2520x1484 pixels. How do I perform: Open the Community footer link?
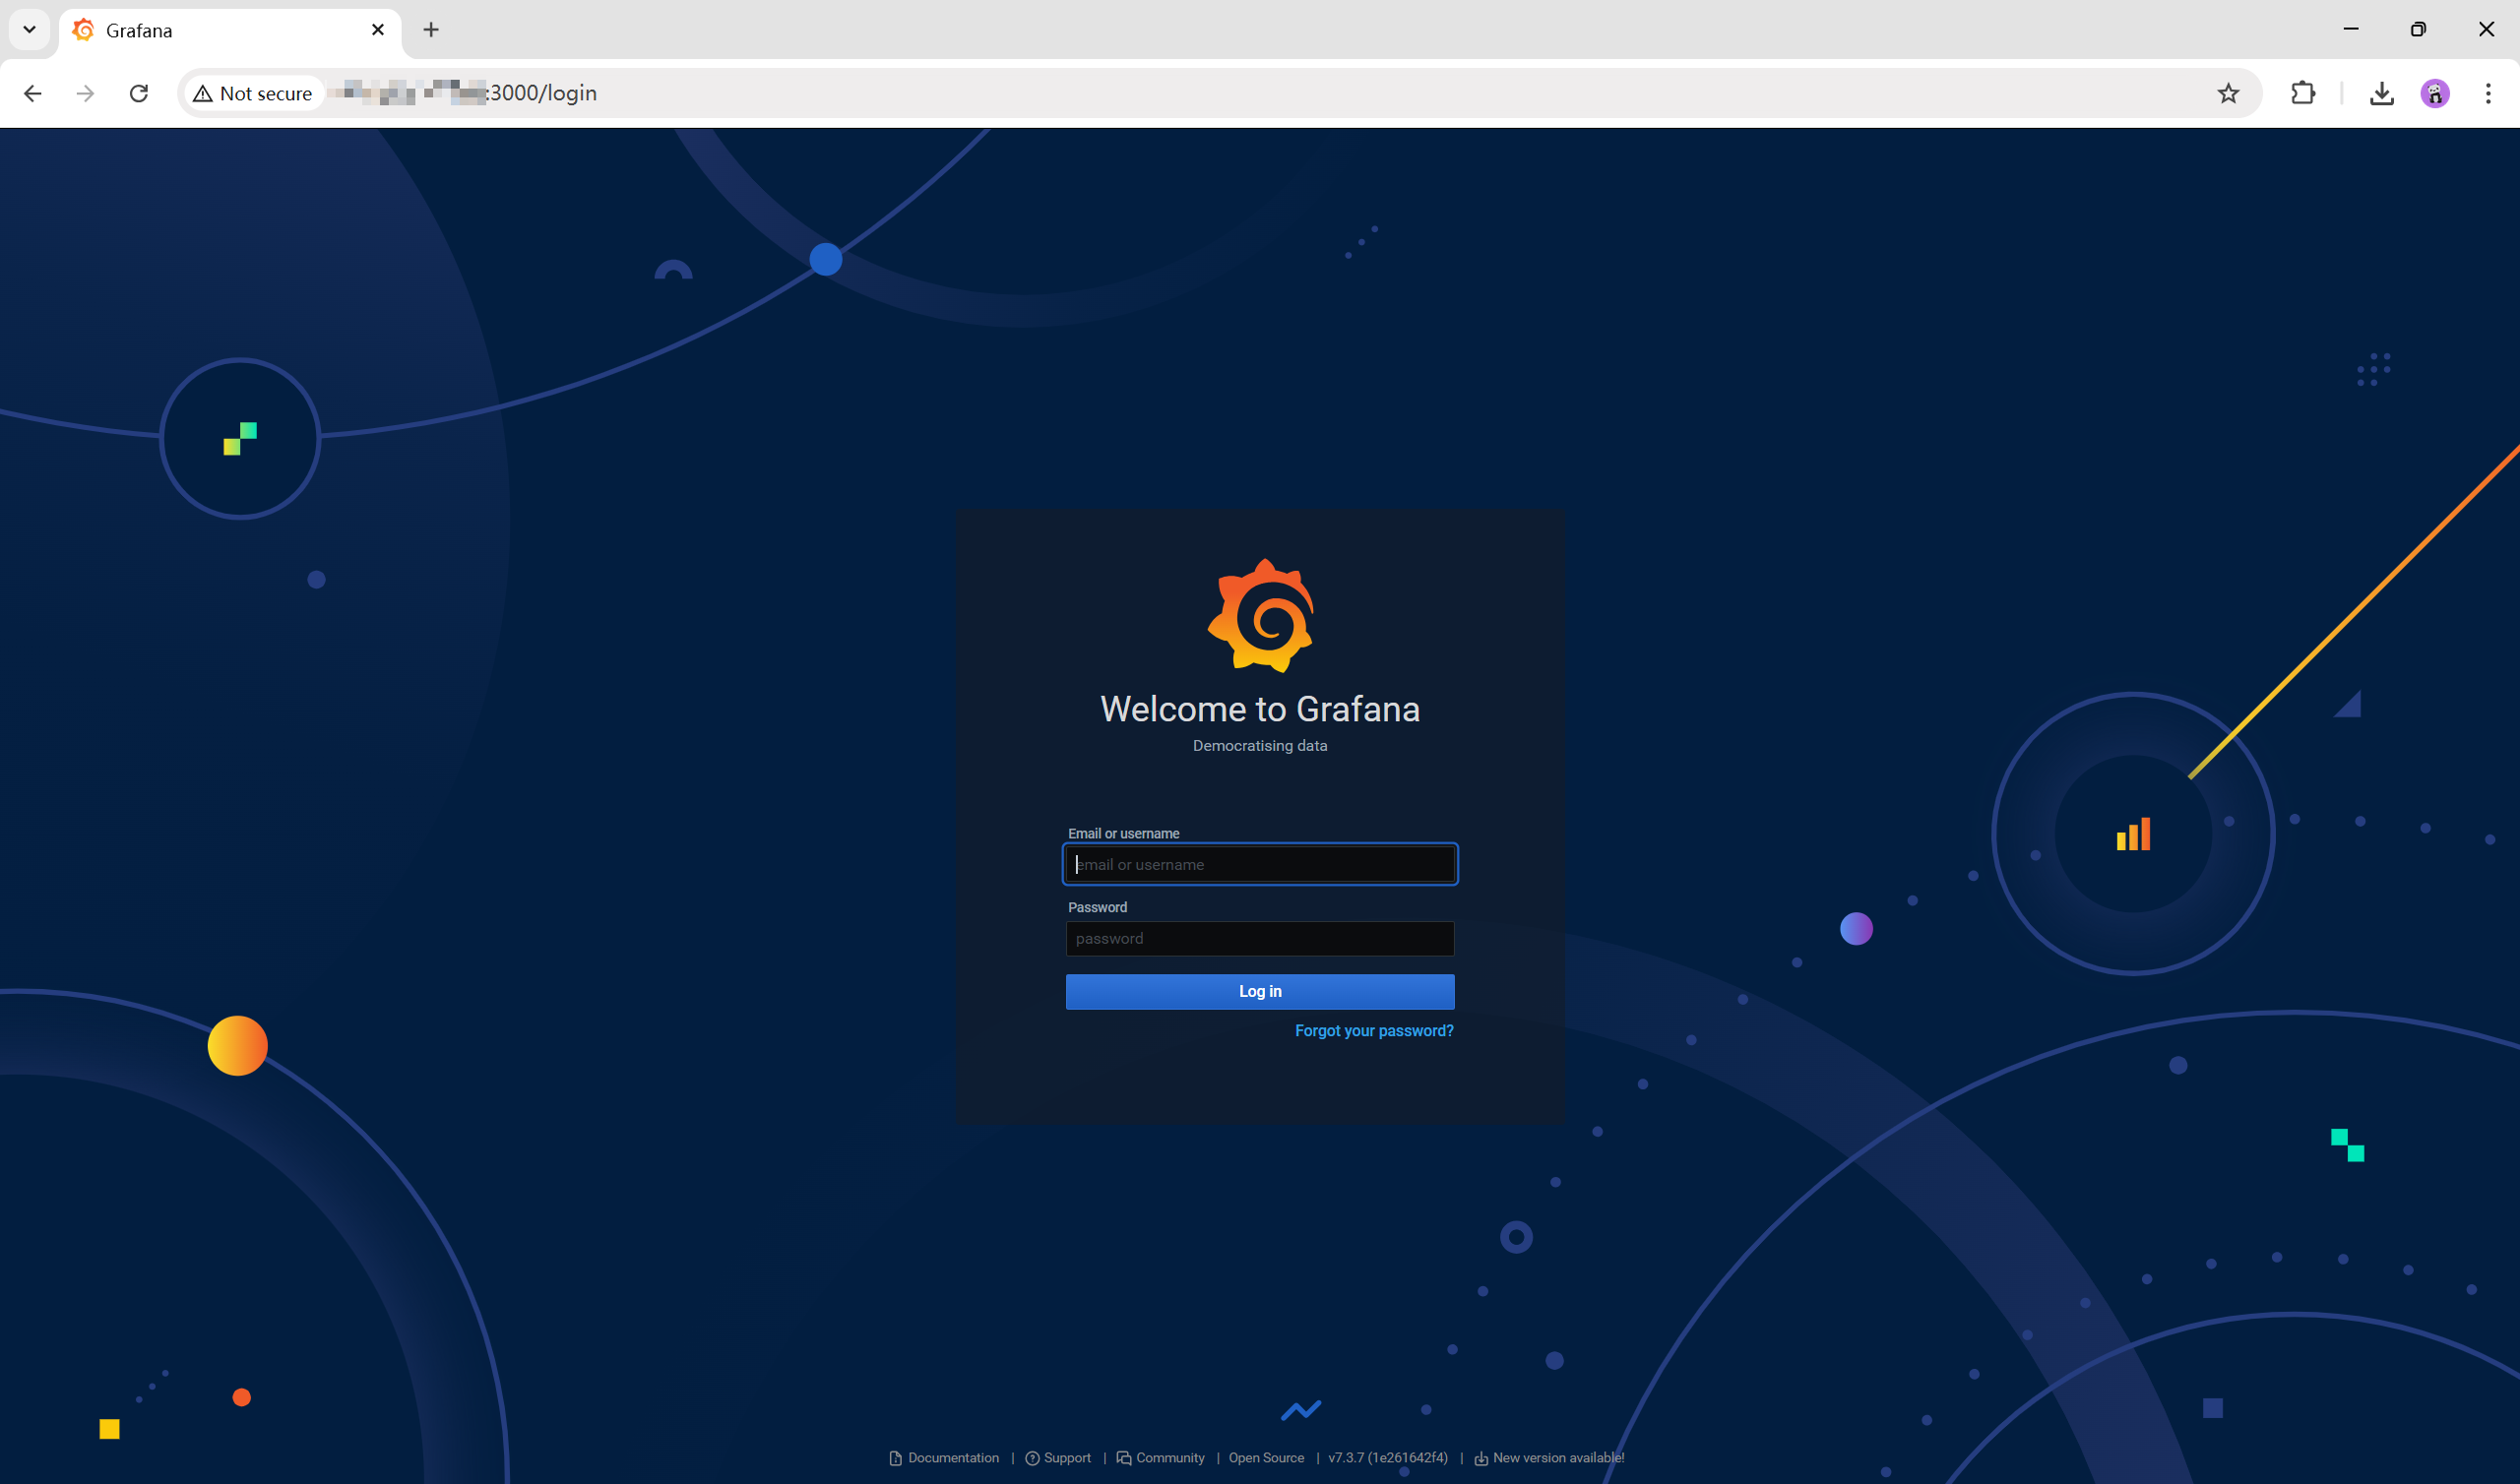(x=1169, y=1457)
